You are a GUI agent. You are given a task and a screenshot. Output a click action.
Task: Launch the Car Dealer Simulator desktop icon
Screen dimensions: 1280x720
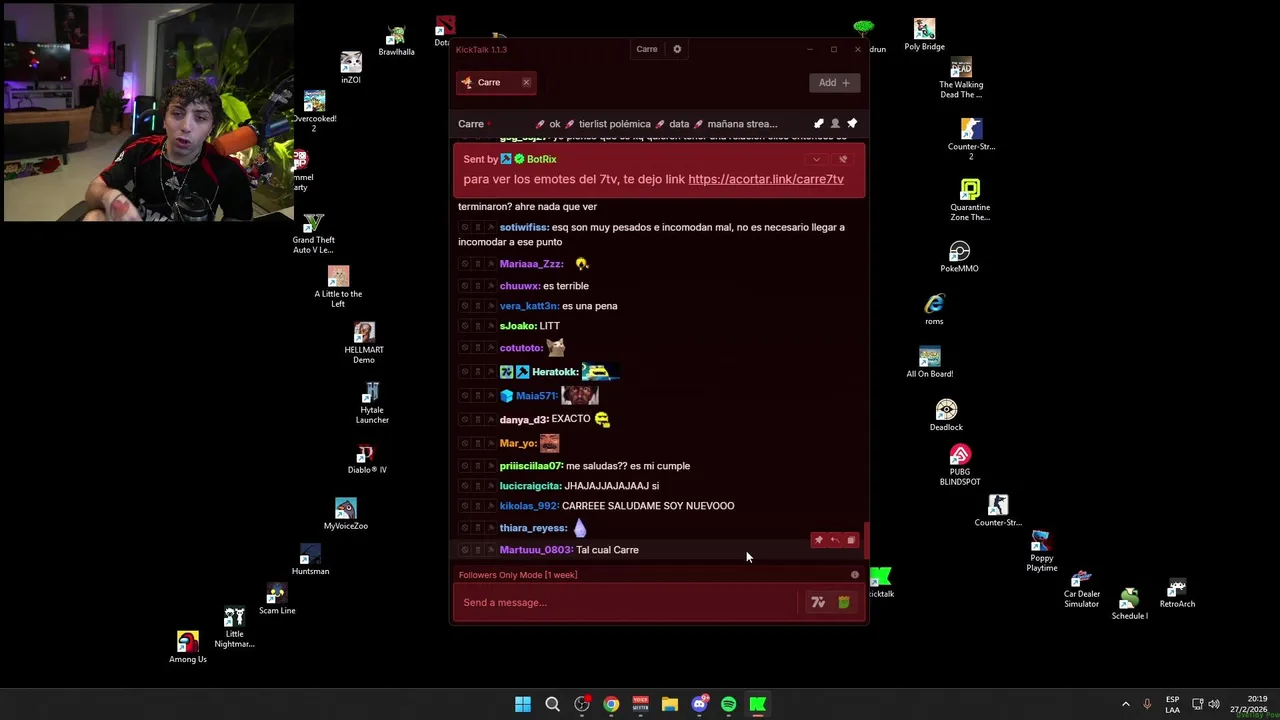[x=1081, y=590]
